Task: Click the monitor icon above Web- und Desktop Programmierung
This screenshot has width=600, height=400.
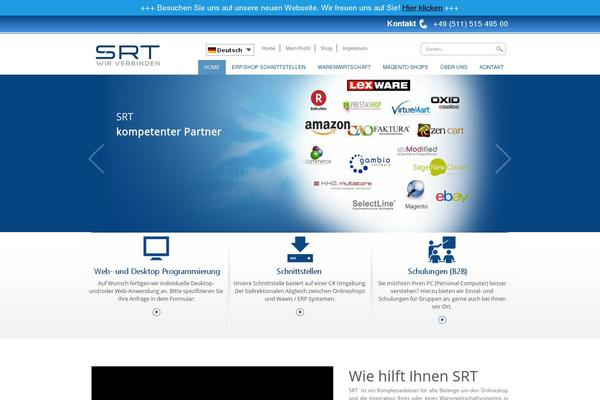Action: tap(156, 248)
